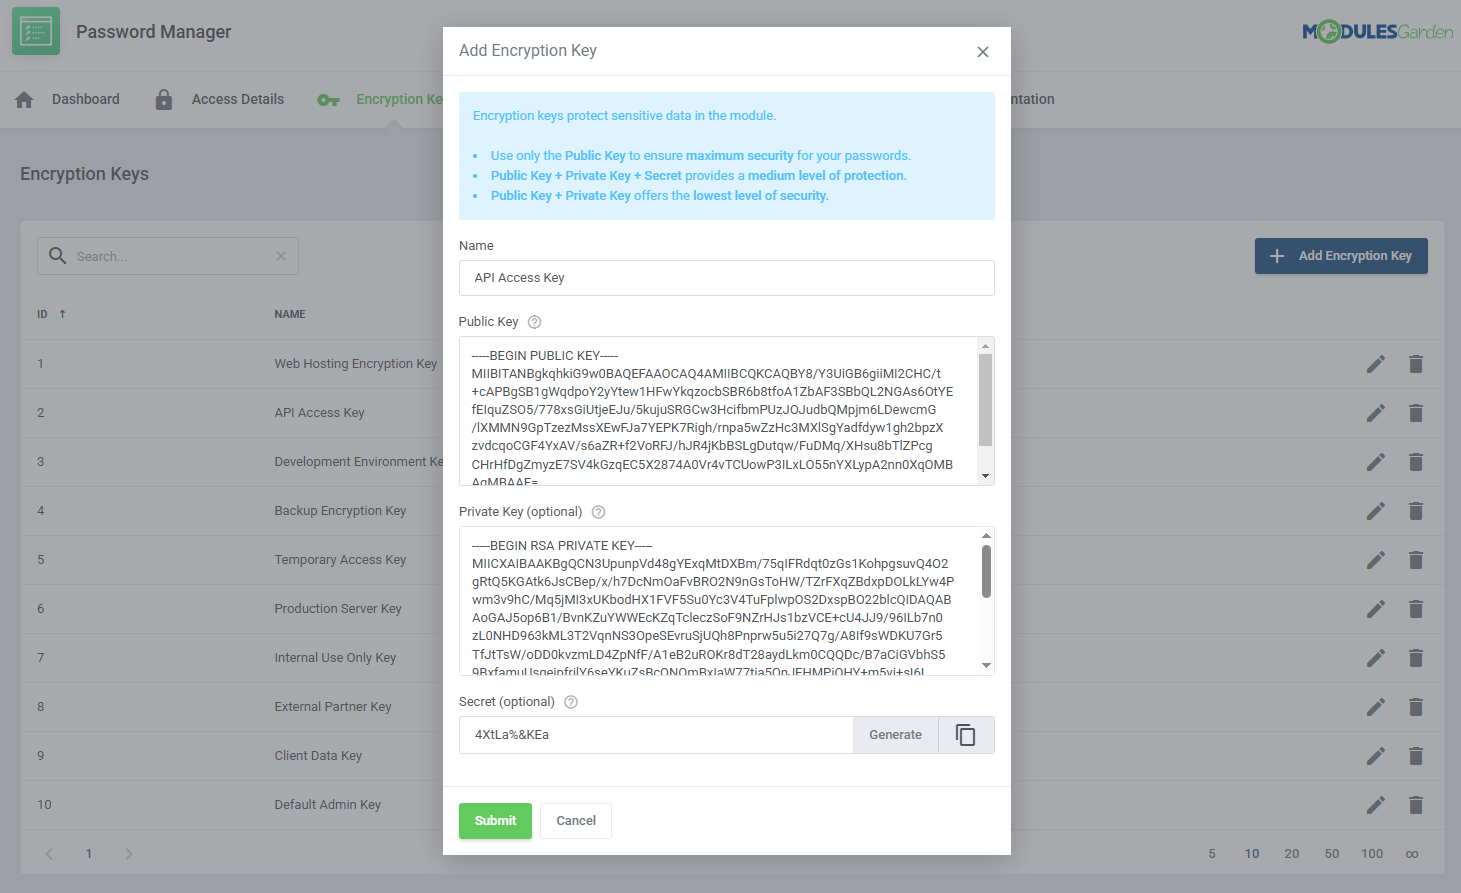This screenshot has height=893, width=1461.
Task: Click Cancel to dismiss the form
Action: (x=575, y=821)
